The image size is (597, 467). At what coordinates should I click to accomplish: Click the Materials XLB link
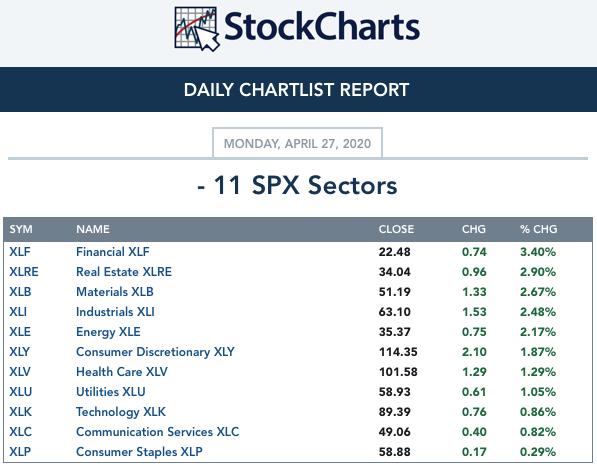click(115, 292)
